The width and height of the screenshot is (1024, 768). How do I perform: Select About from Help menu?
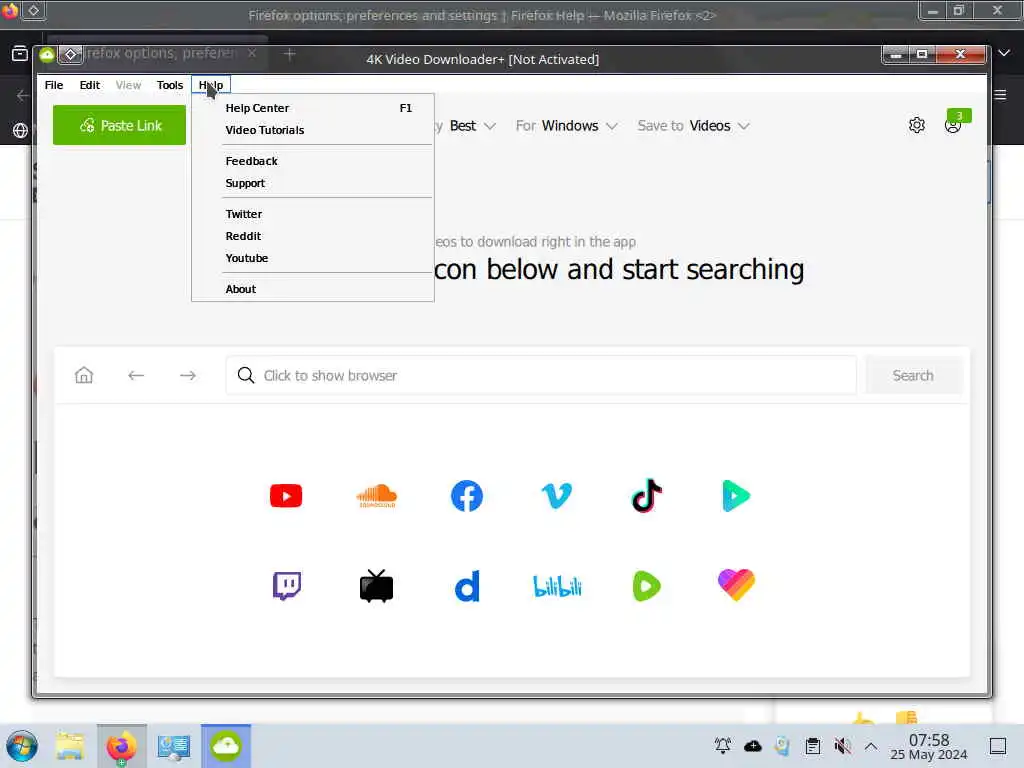tap(313, 289)
